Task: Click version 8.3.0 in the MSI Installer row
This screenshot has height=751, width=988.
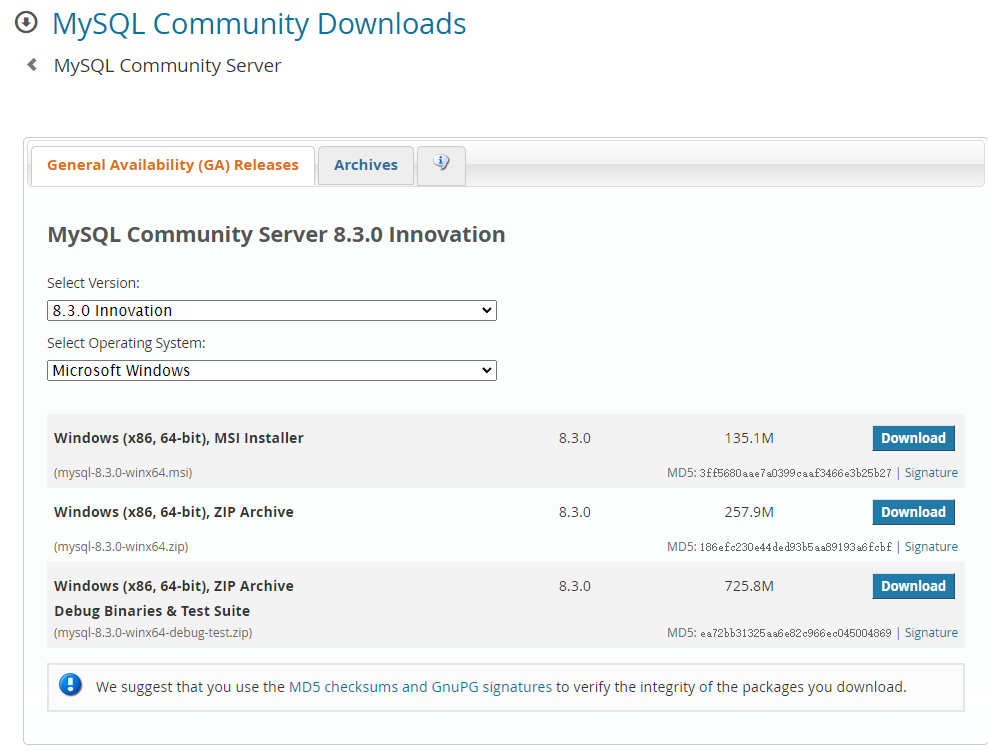Action: [575, 438]
